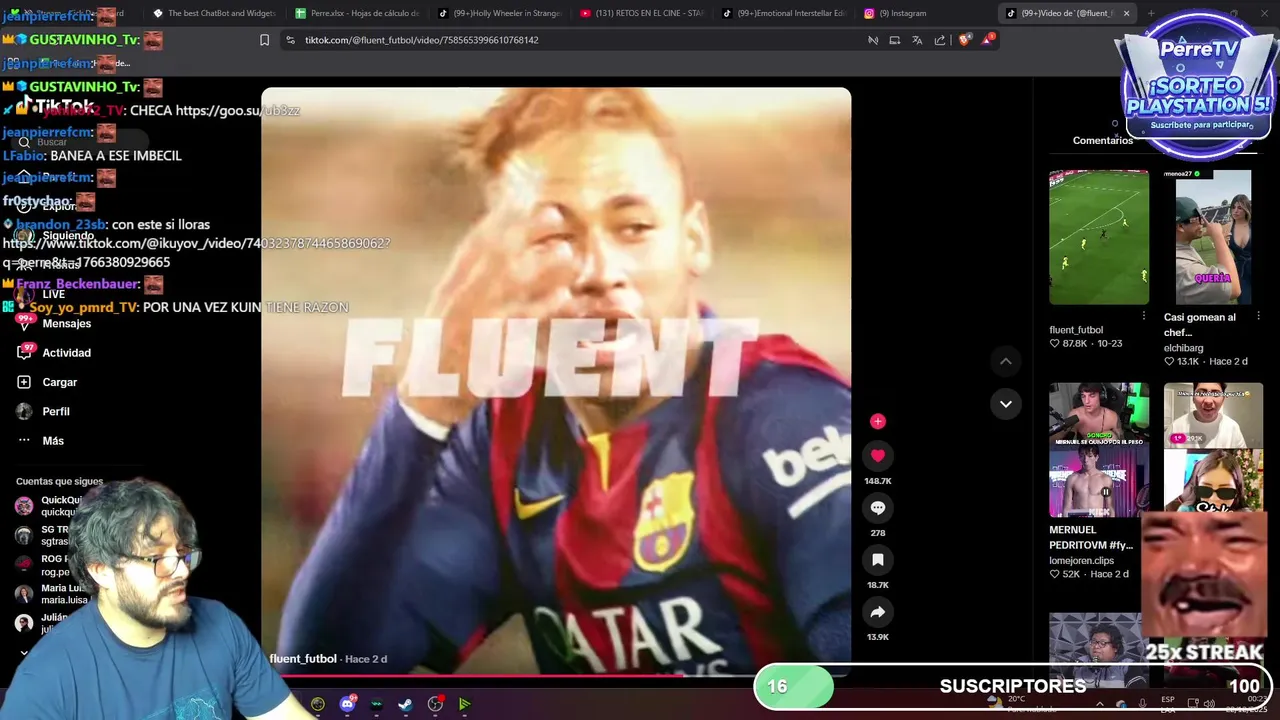
Task: Bookmark this page with the address bar icon
Action: pyautogui.click(x=264, y=40)
